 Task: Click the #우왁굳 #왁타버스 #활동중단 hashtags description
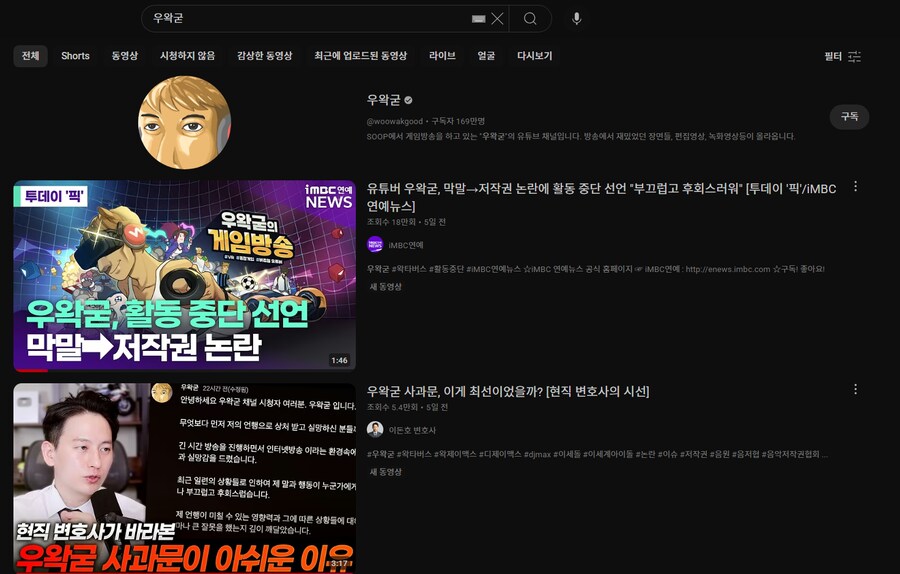tap(596, 269)
